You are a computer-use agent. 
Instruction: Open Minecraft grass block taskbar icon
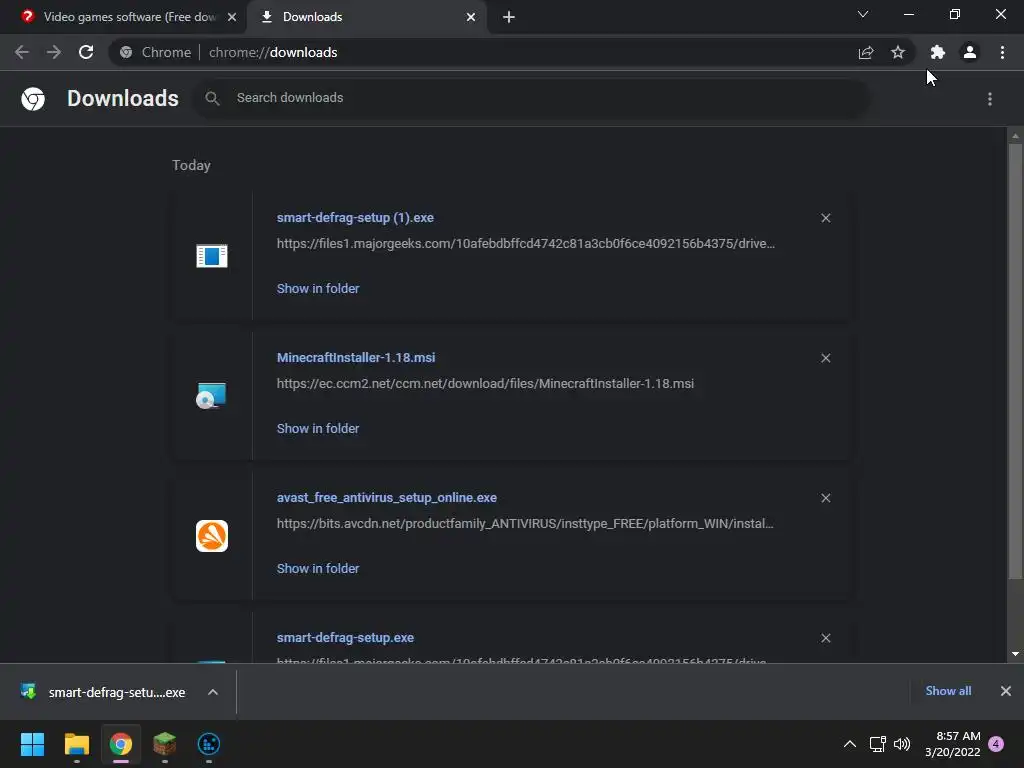coord(165,744)
